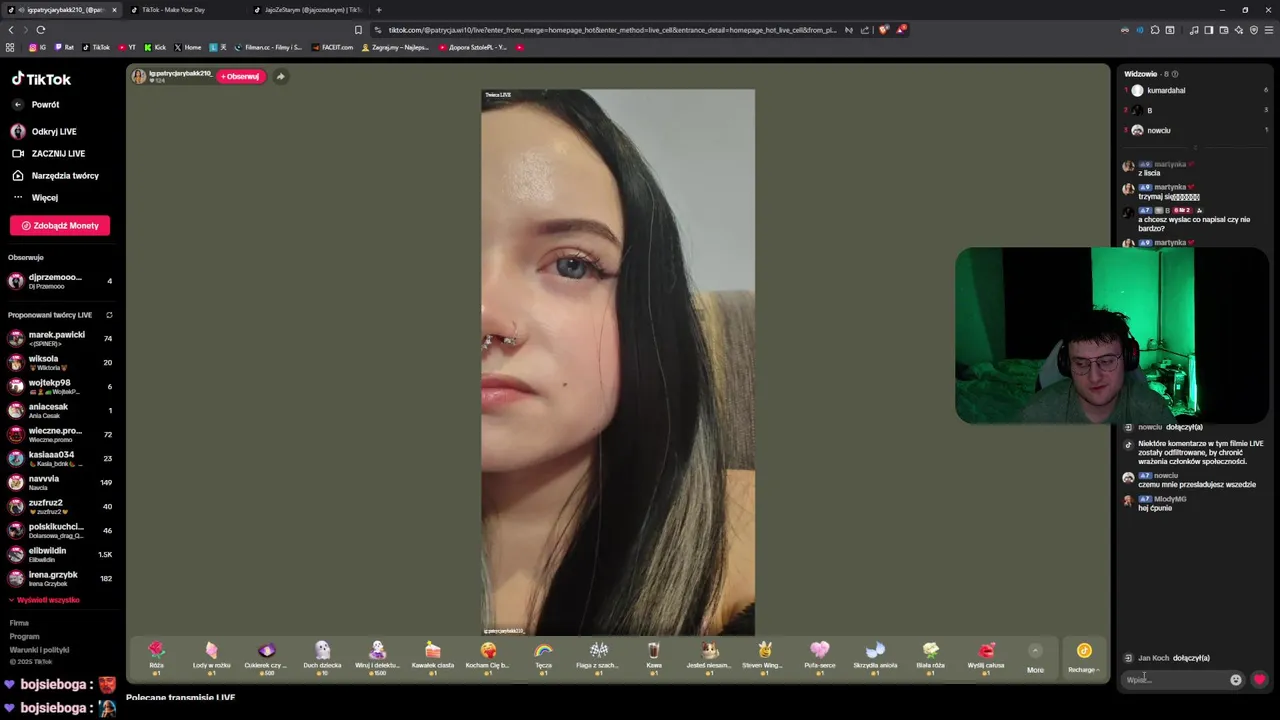
Task: Open kasiaaa034 live stream
Action: (x=60, y=459)
